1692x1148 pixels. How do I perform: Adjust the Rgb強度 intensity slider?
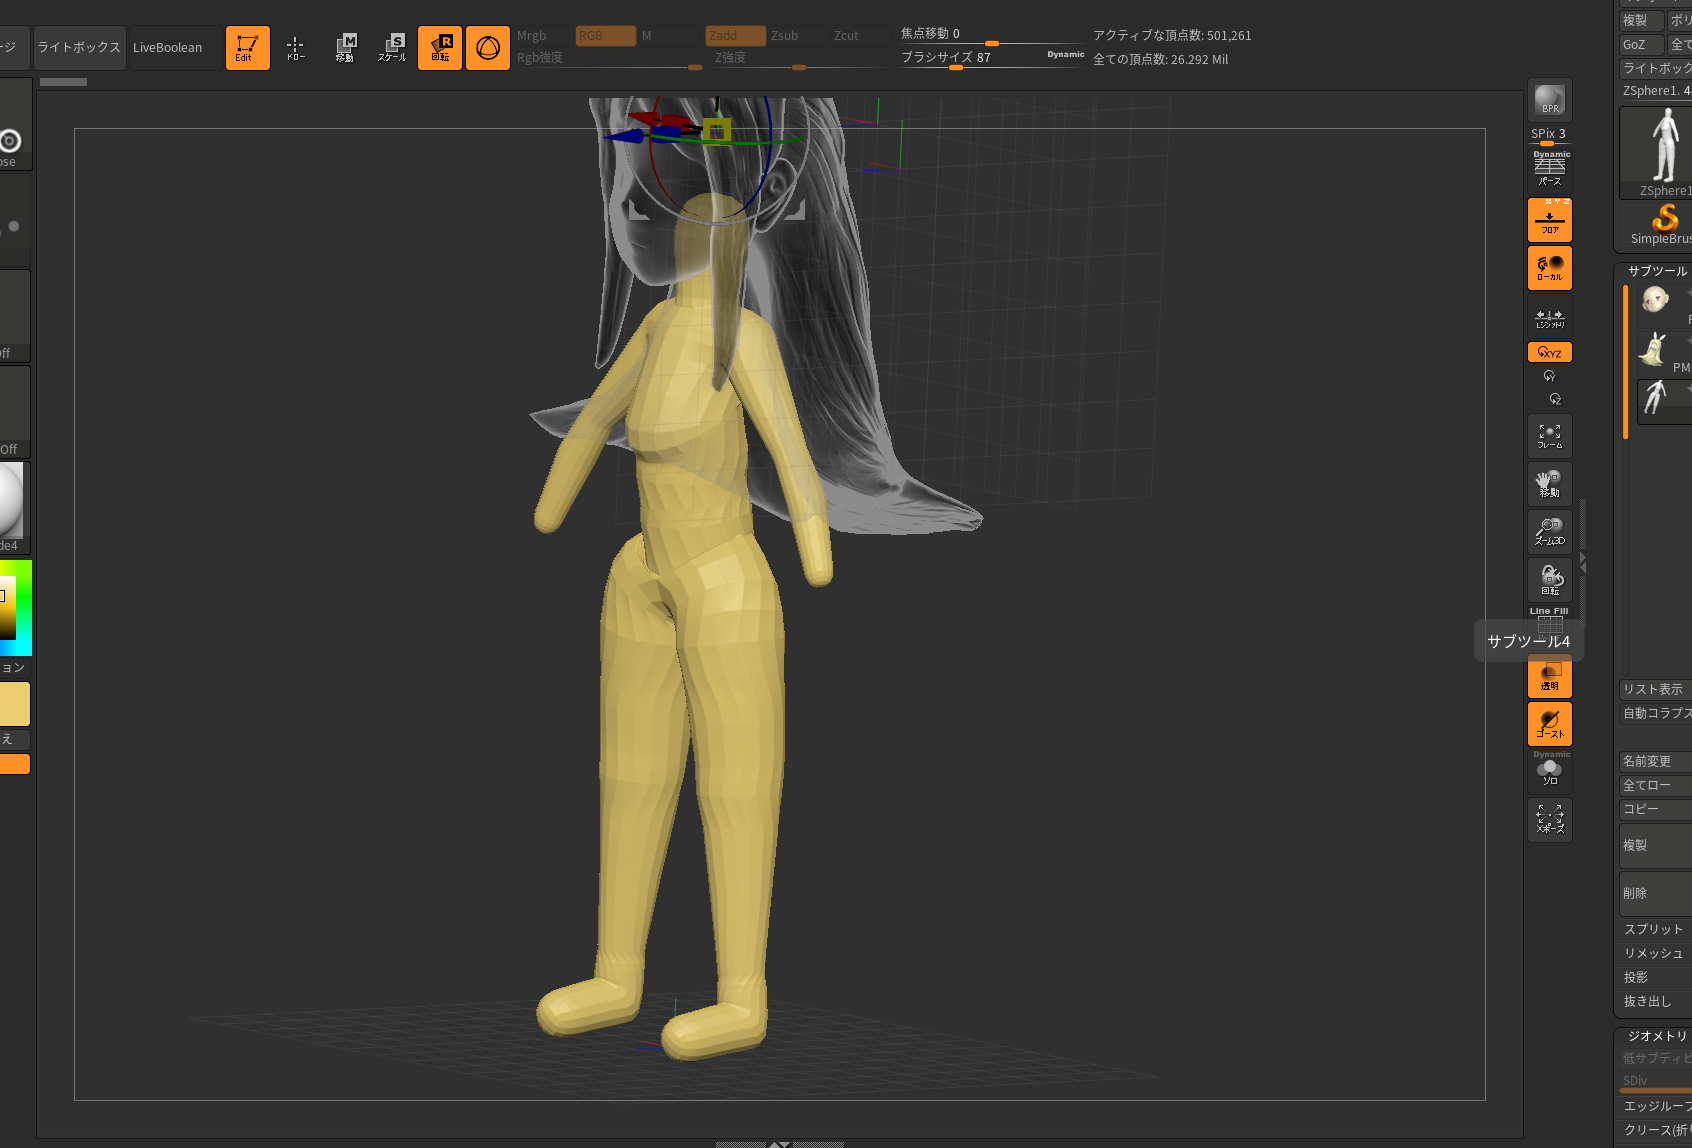pyautogui.click(x=608, y=59)
